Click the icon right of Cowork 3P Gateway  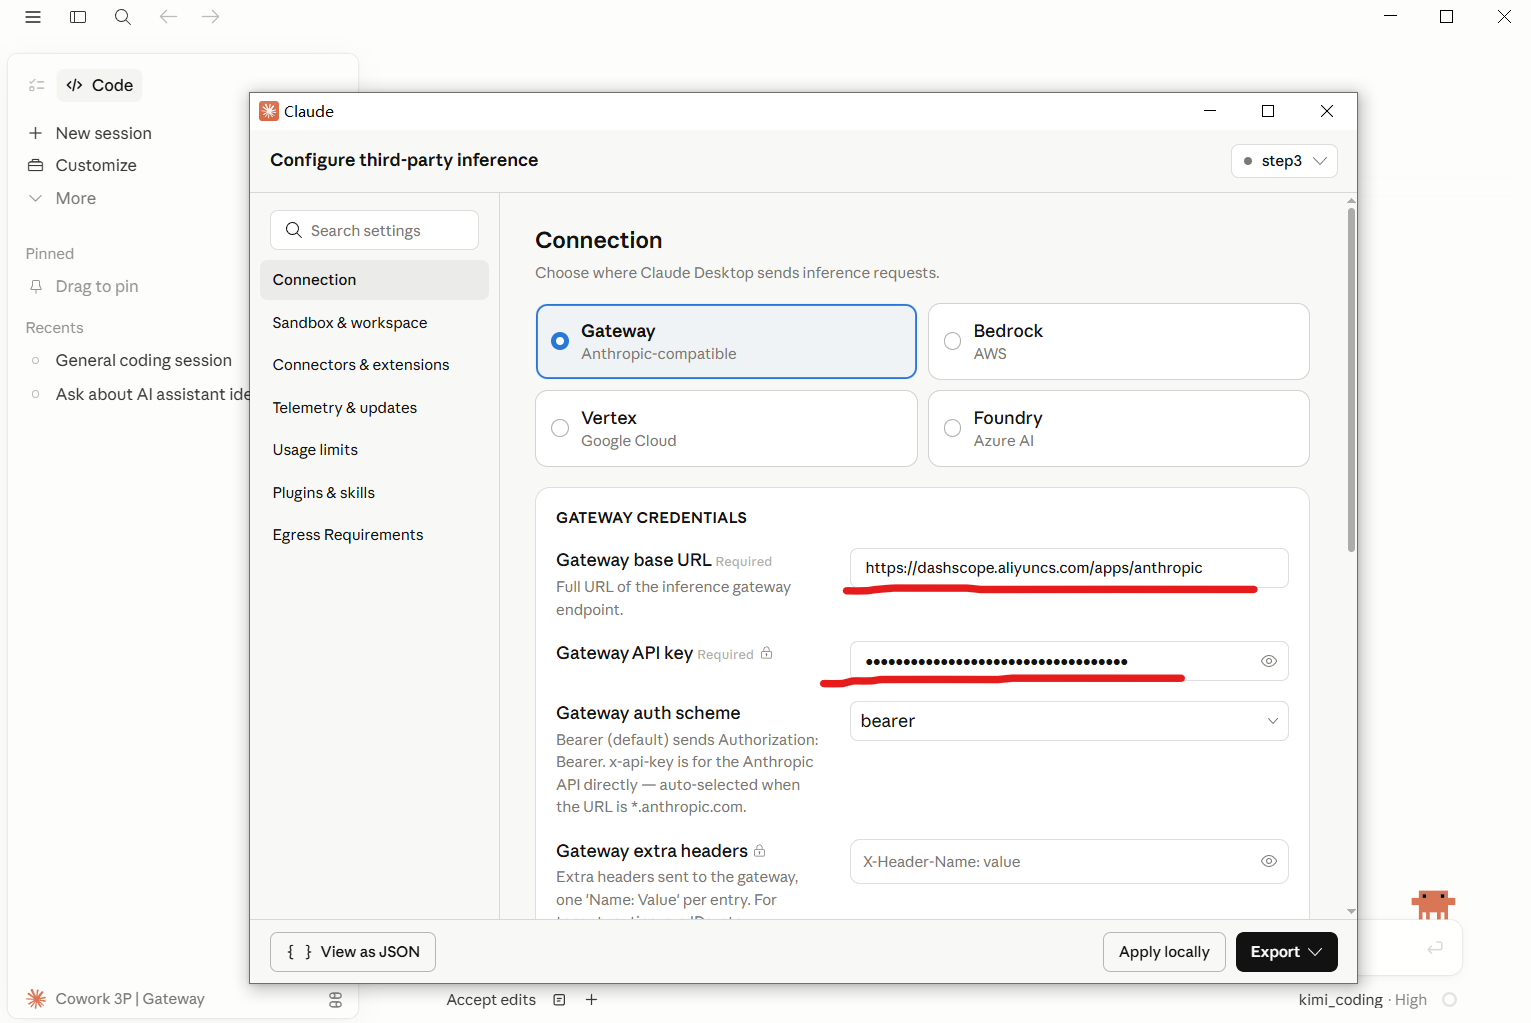(335, 999)
